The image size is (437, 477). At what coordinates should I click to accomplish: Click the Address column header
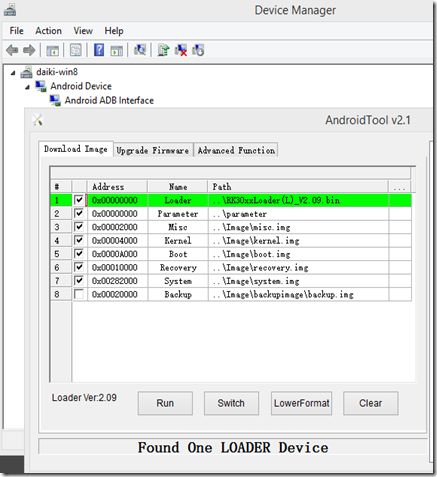(x=117, y=187)
